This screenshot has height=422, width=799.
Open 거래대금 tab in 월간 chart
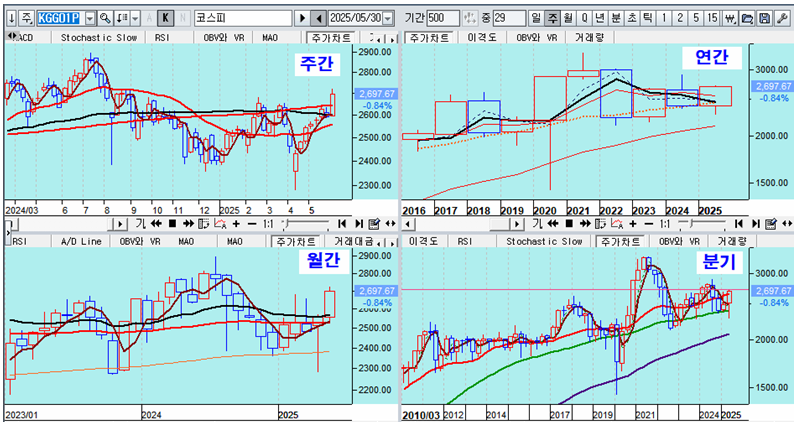pyautogui.click(x=354, y=241)
